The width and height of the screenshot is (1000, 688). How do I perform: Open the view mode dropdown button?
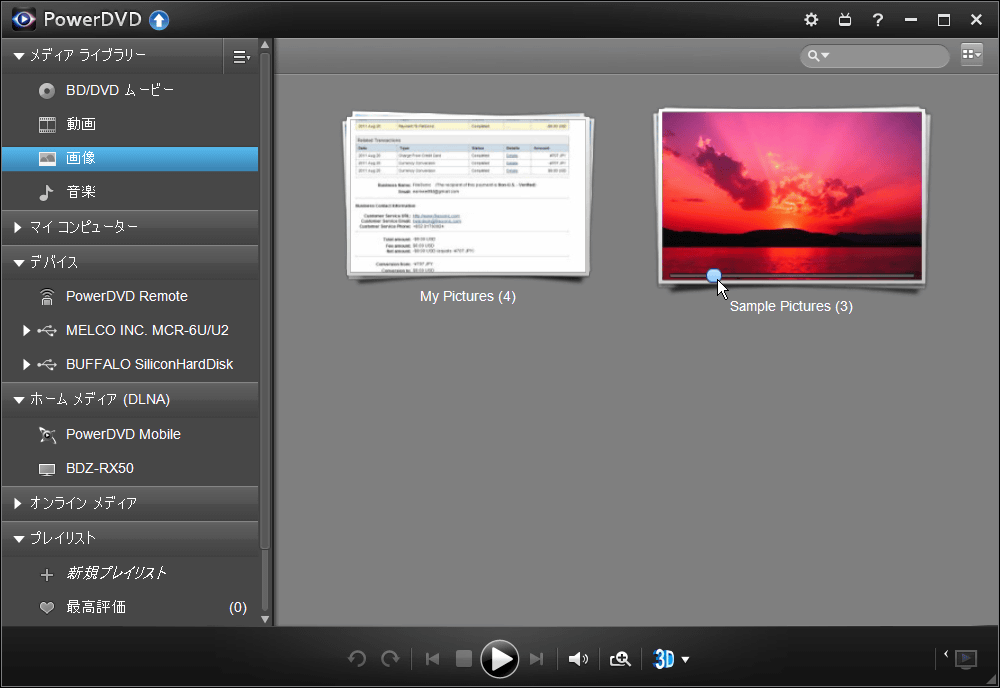971,55
